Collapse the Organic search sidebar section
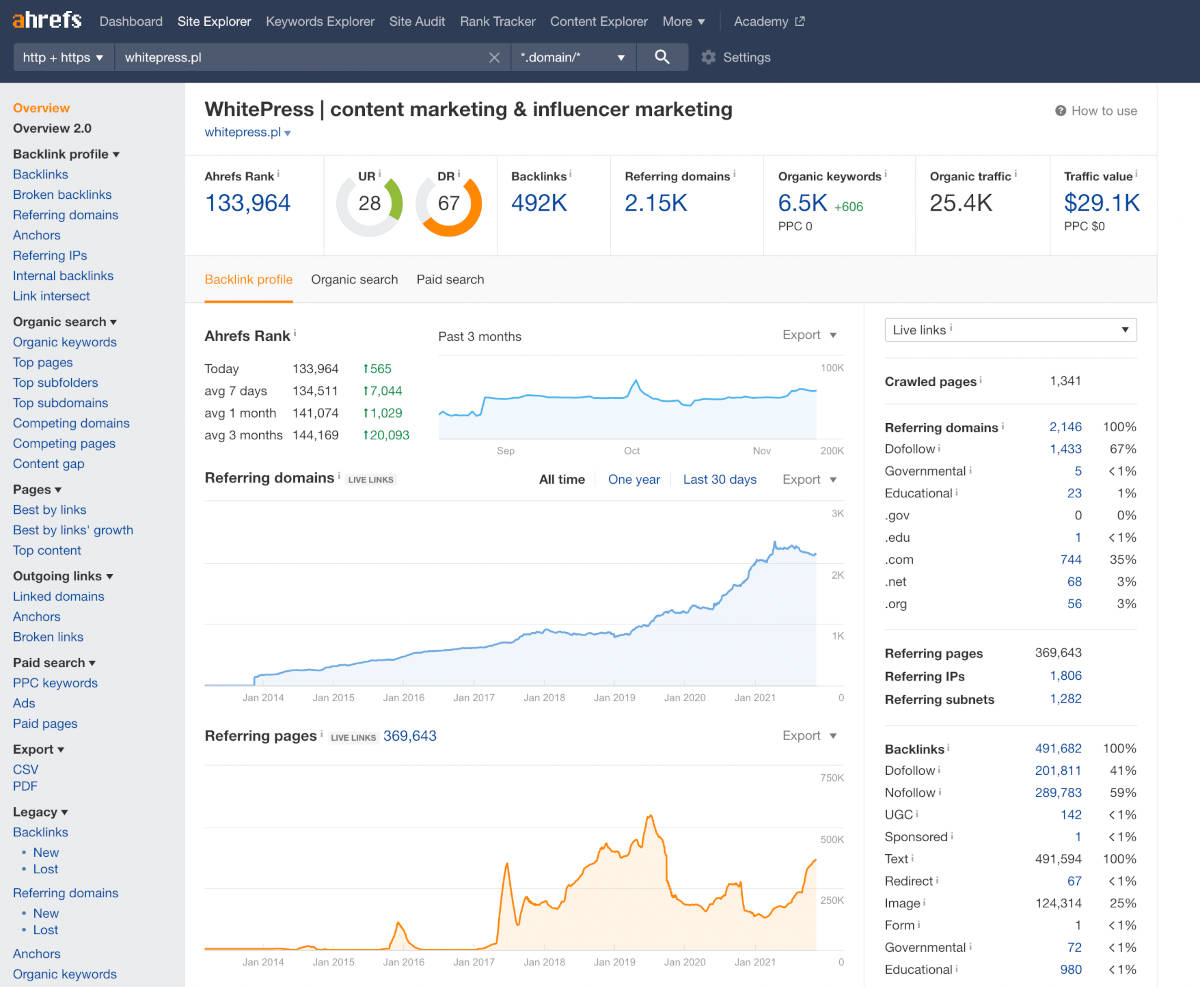The width and height of the screenshot is (1200, 987). pos(65,322)
